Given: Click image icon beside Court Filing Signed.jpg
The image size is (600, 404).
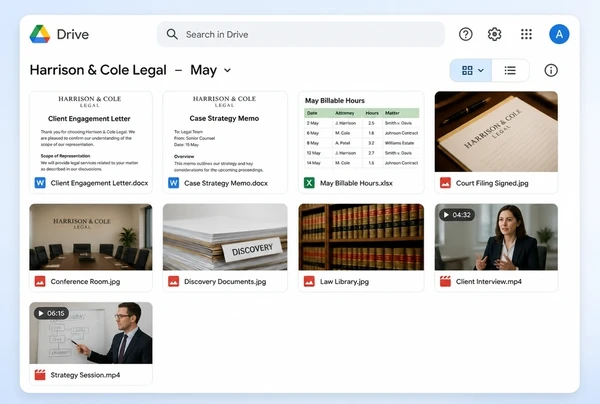Looking at the screenshot, I should pos(445,183).
